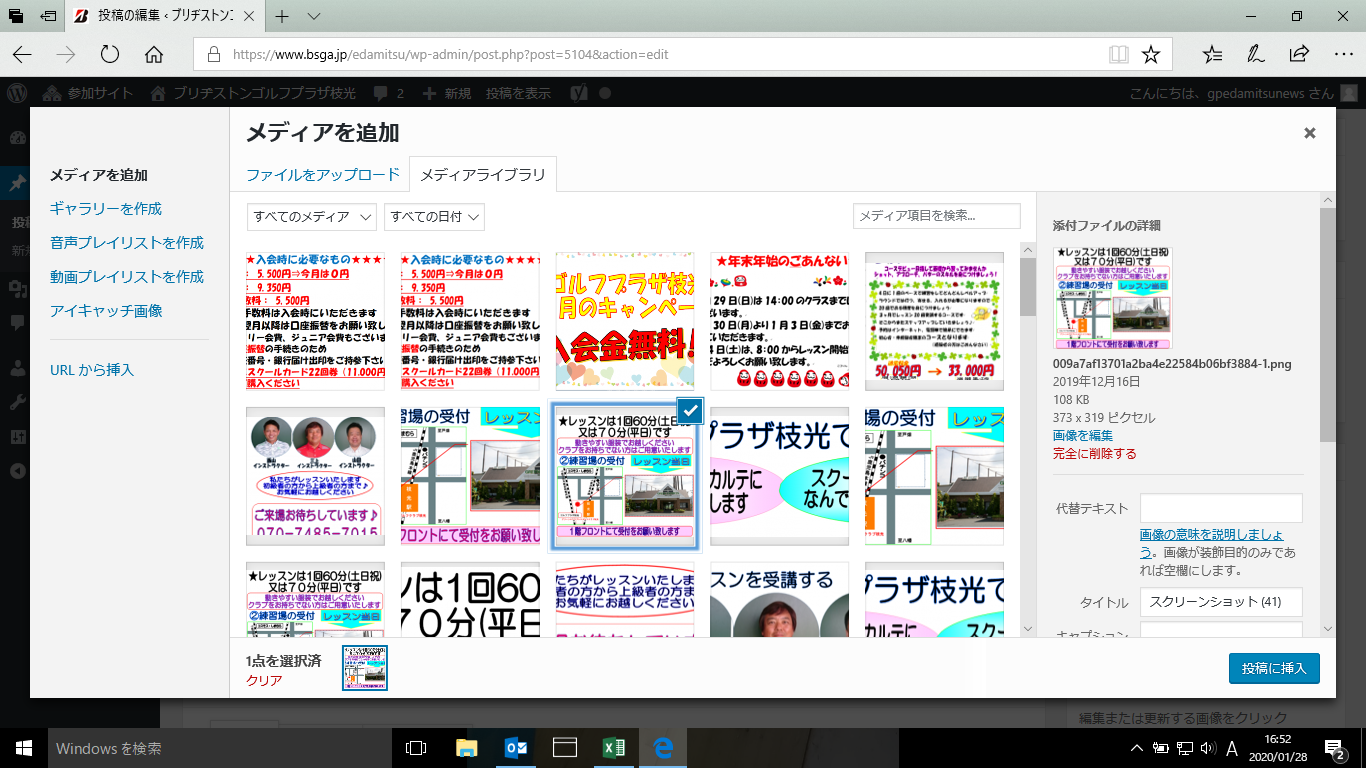Open the action center notifications icon
The height and width of the screenshot is (768, 1366).
[1335, 748]
